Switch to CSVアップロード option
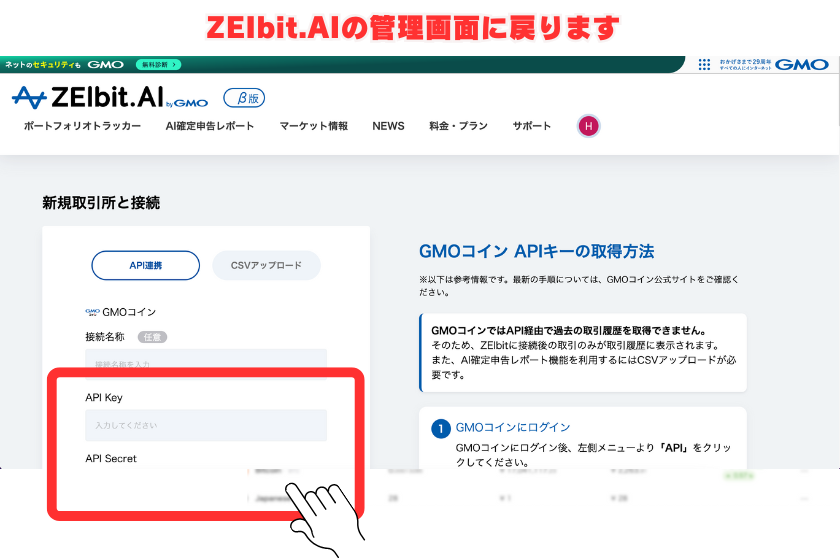 click(x=266, y=266)
